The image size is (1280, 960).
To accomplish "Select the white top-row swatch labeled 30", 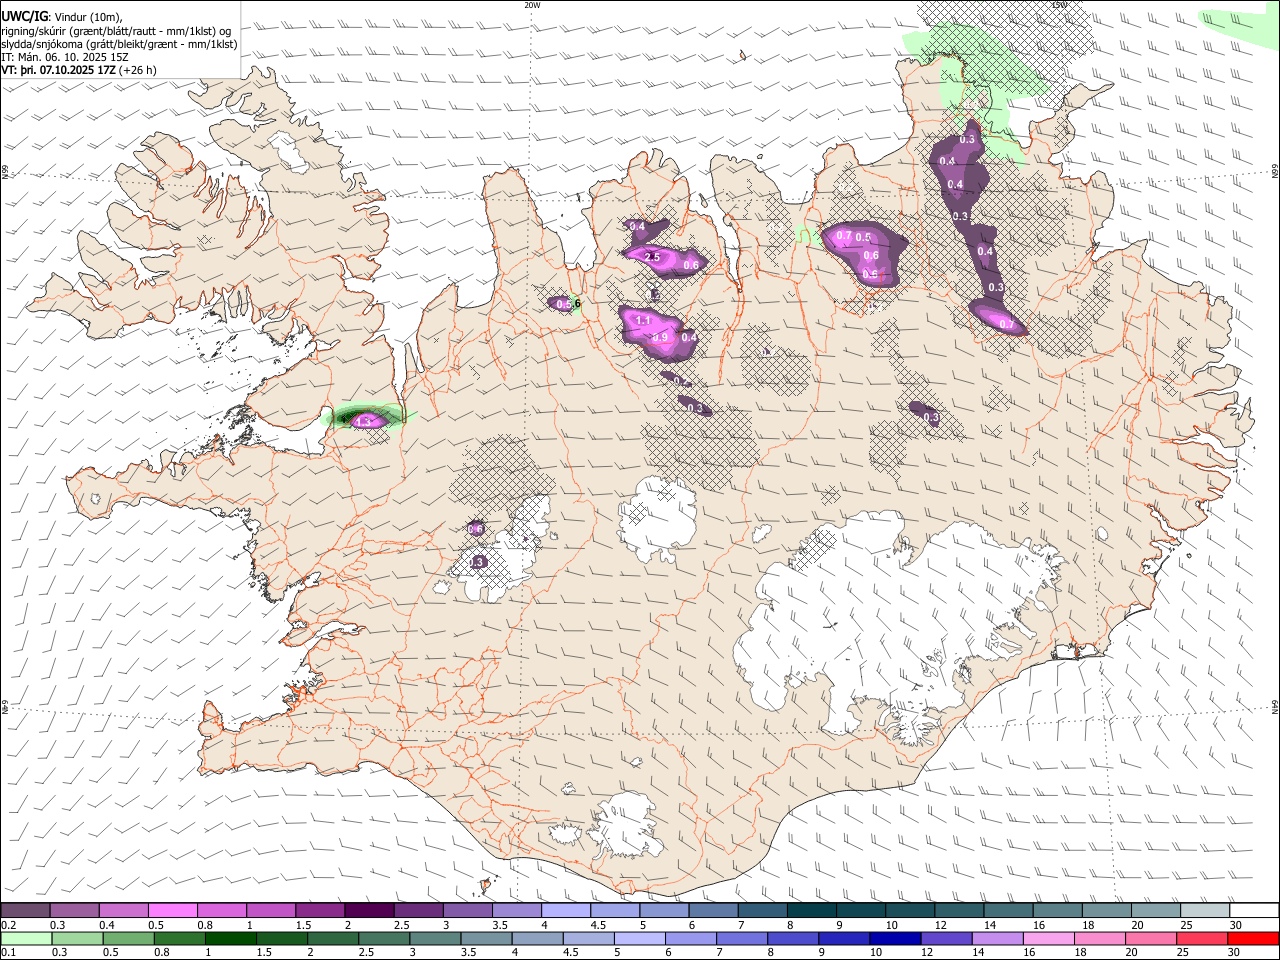I will [1255, 910].
